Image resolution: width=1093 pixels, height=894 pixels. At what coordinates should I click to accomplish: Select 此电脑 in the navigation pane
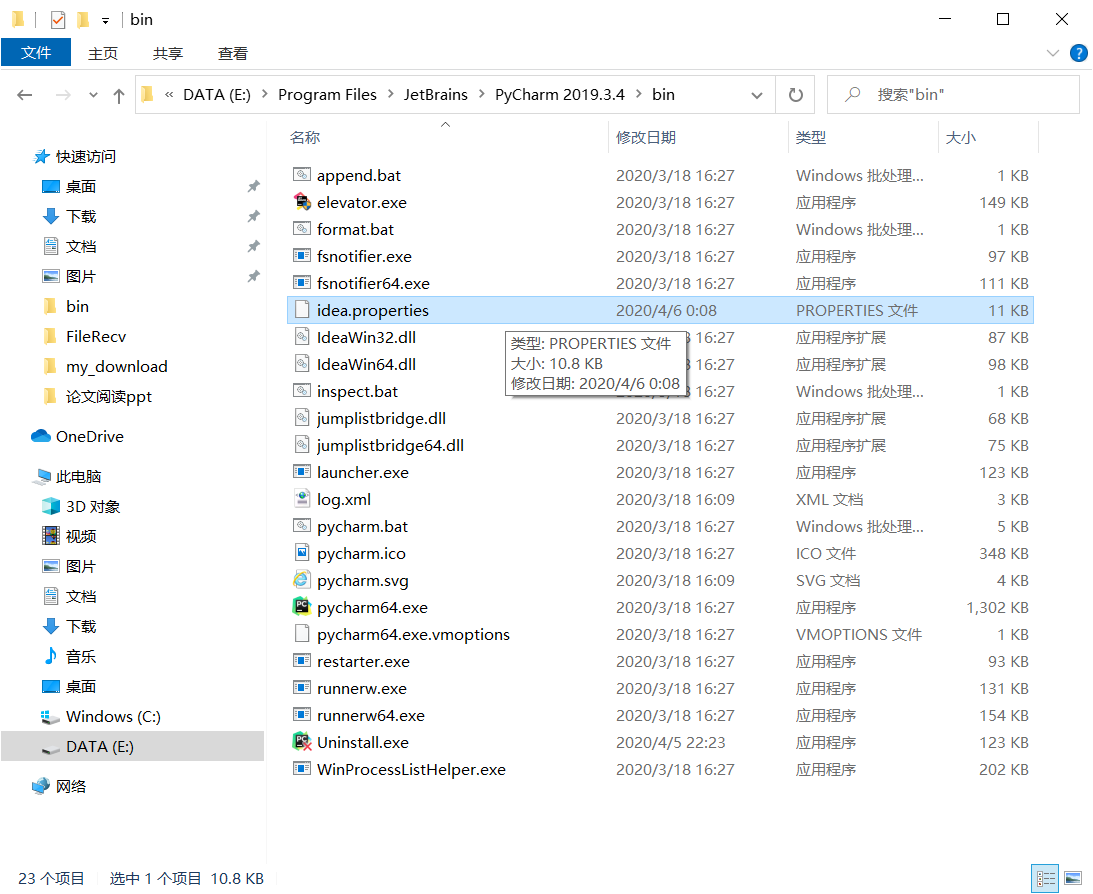click(66, 476)
